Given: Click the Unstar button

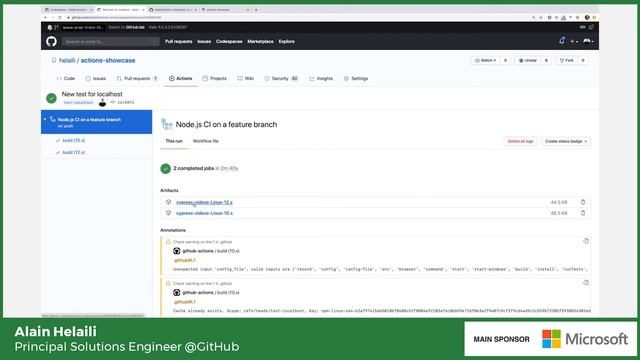Looking at the screenshot, I should point(528,60).
